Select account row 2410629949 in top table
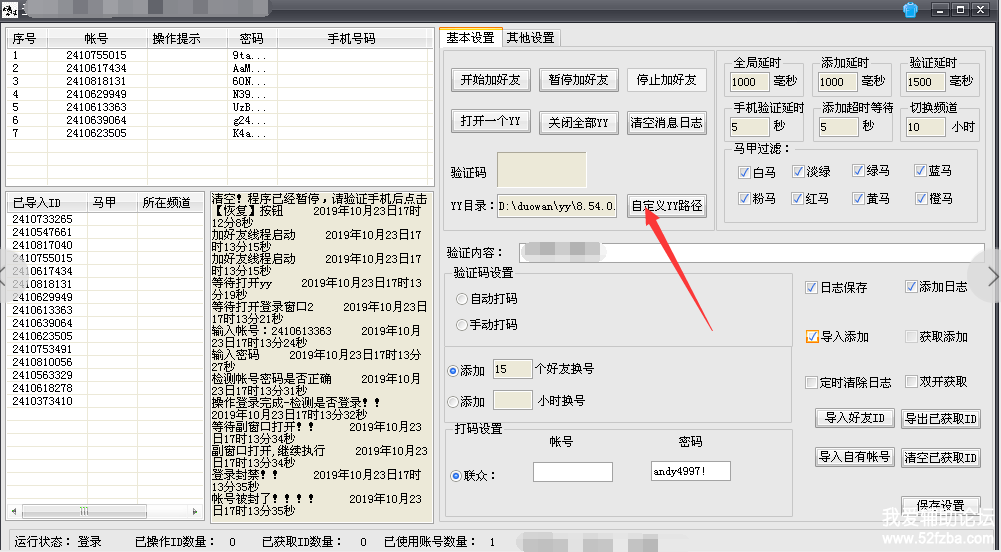 click(x=219, y=94)
